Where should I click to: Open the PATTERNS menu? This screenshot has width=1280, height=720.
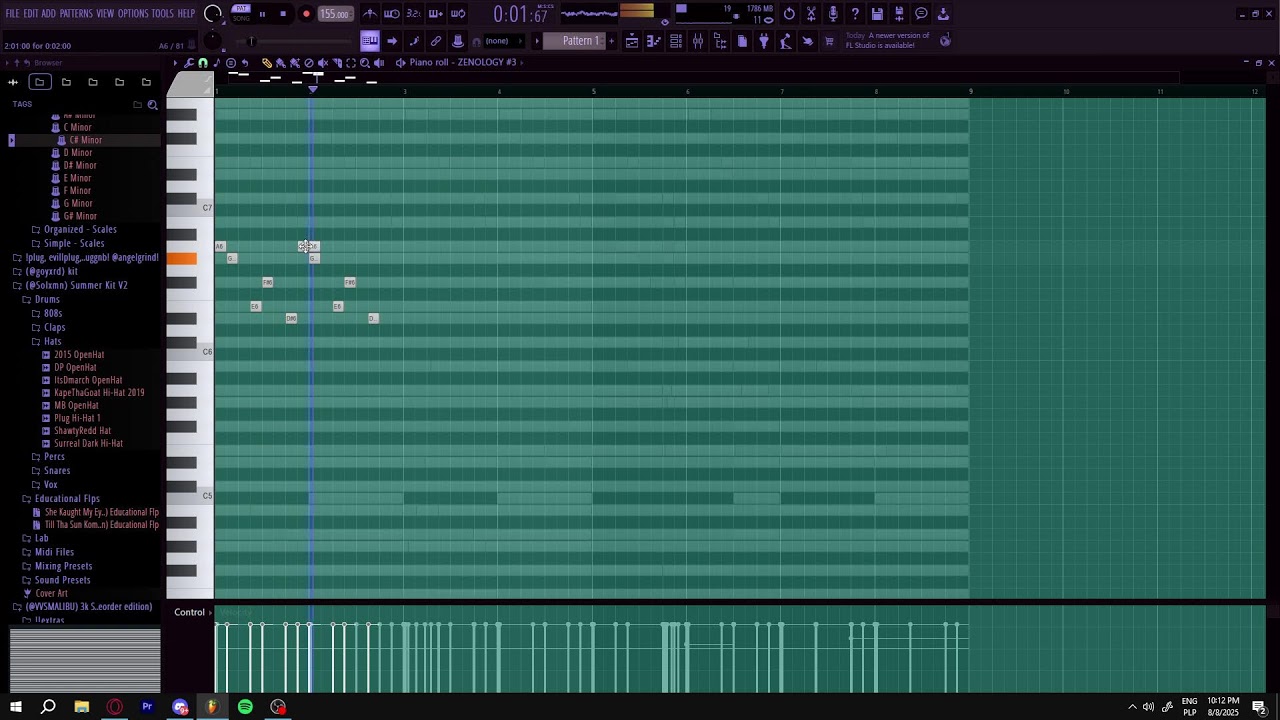(x=76, y=14)
